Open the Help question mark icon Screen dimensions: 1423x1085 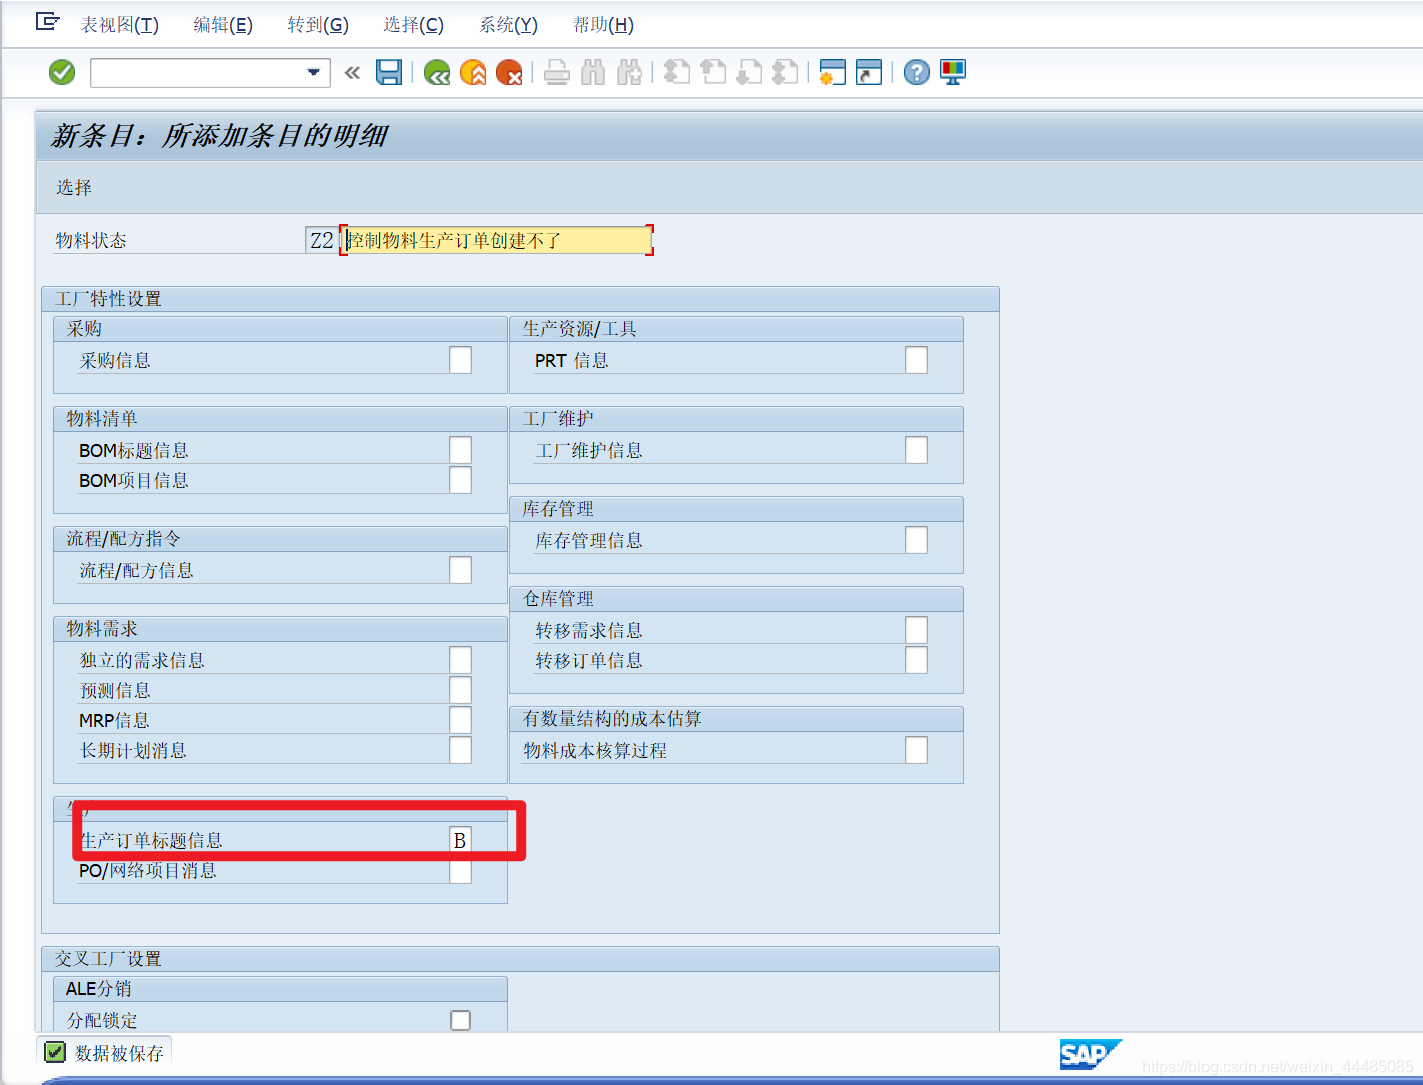point(916,72)
